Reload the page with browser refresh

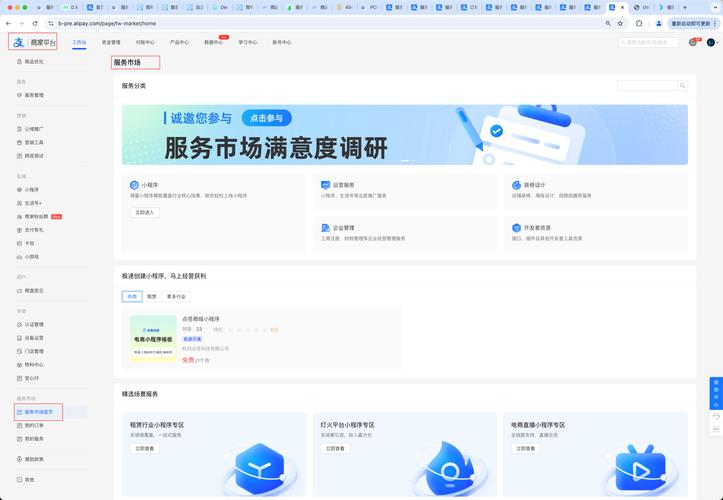[x=35, y=23]
